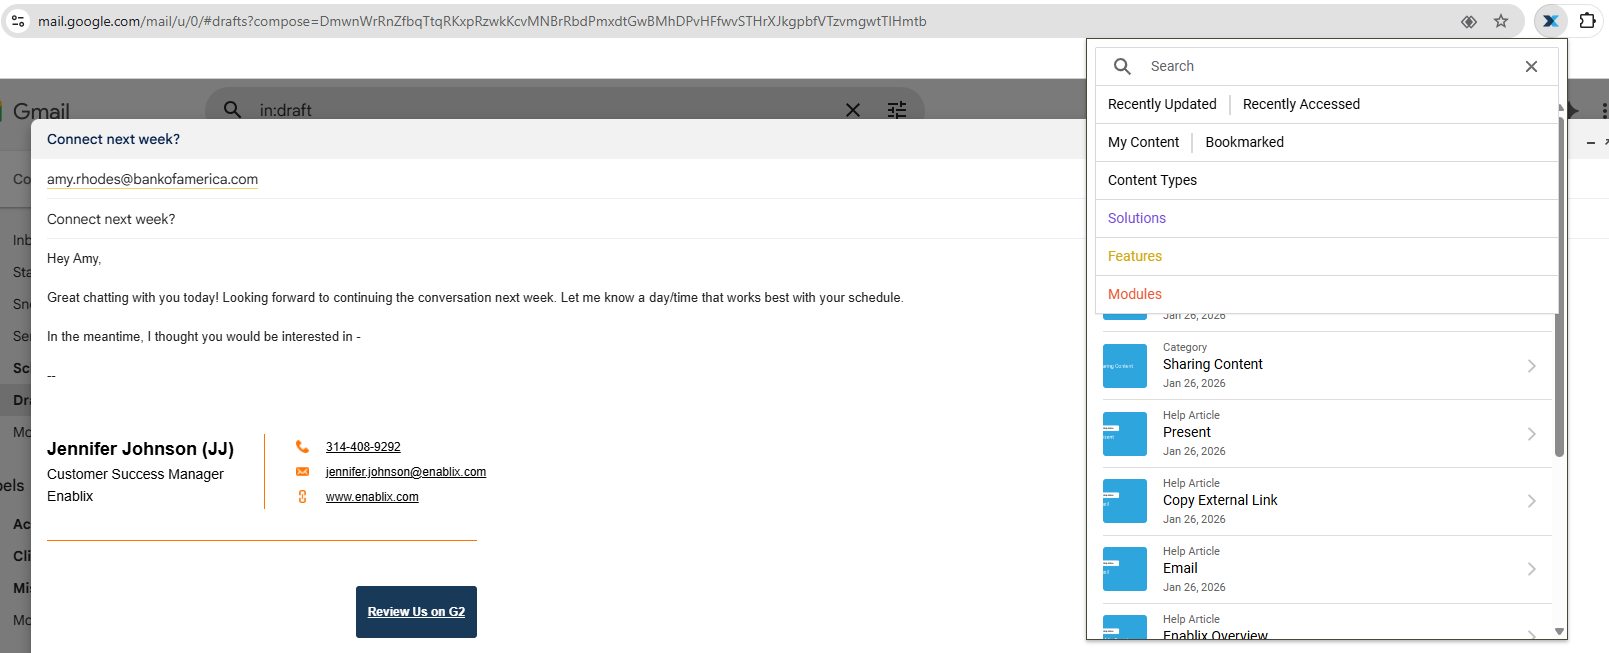Click the orange phone icon in signature

coord(302,447)
